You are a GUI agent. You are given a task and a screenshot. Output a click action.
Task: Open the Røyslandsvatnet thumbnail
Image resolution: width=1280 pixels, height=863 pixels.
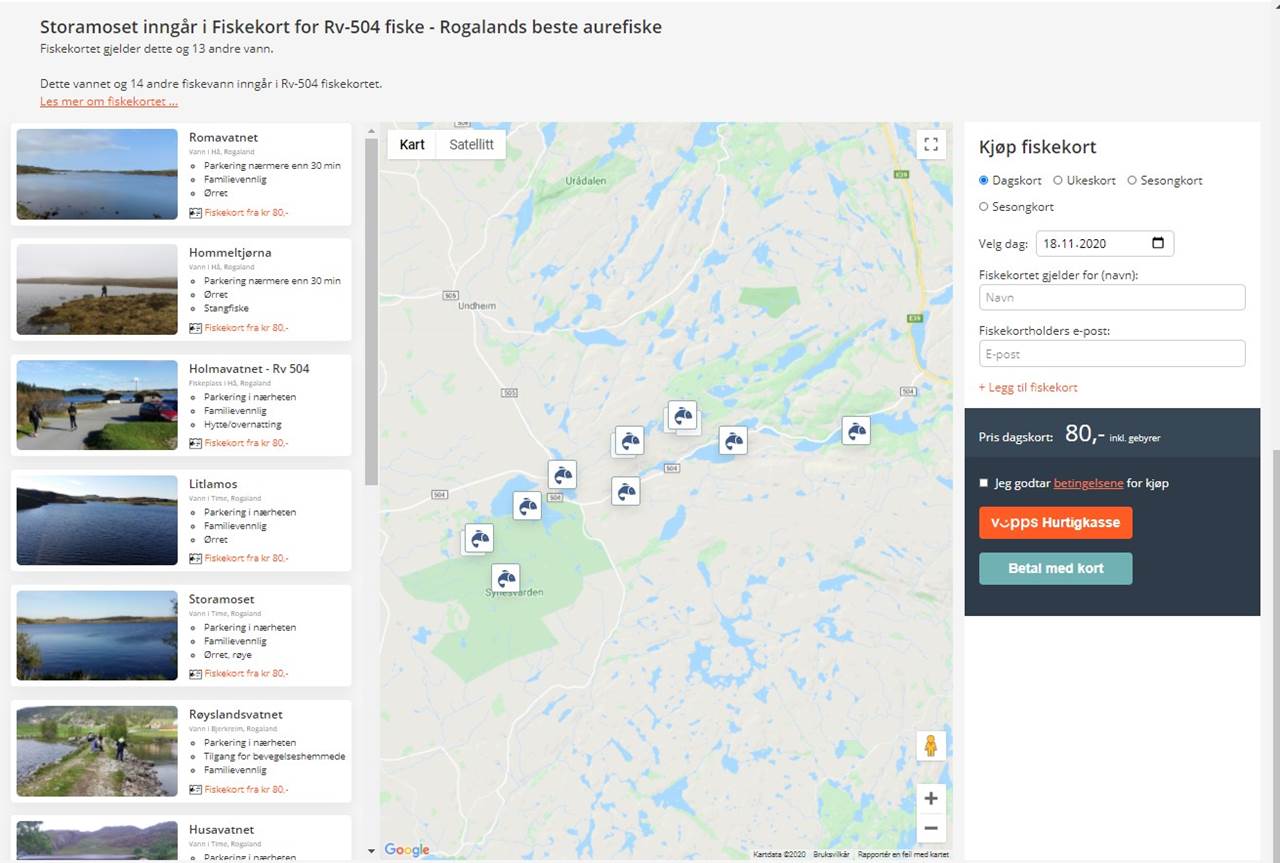tap(97, 751)
